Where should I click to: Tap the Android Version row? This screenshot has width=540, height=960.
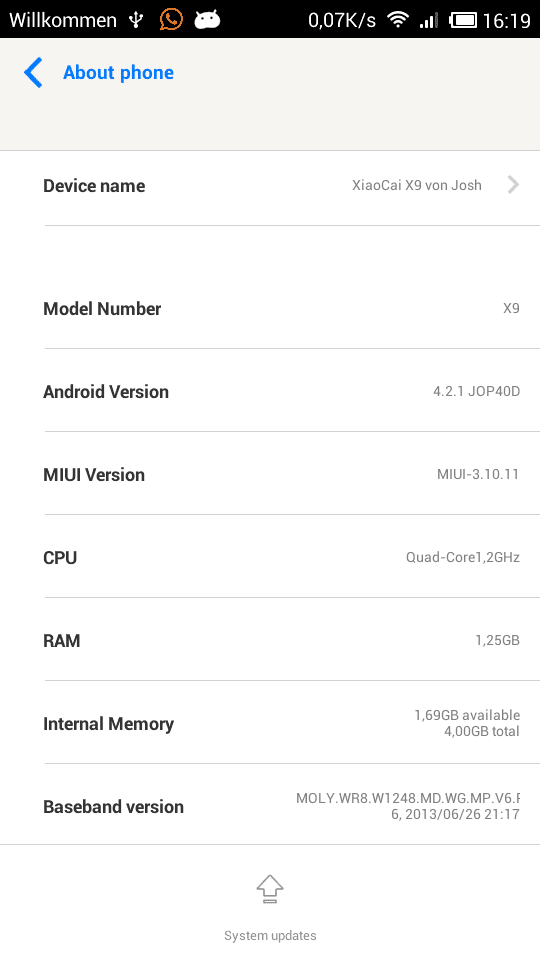coord(270,391)
